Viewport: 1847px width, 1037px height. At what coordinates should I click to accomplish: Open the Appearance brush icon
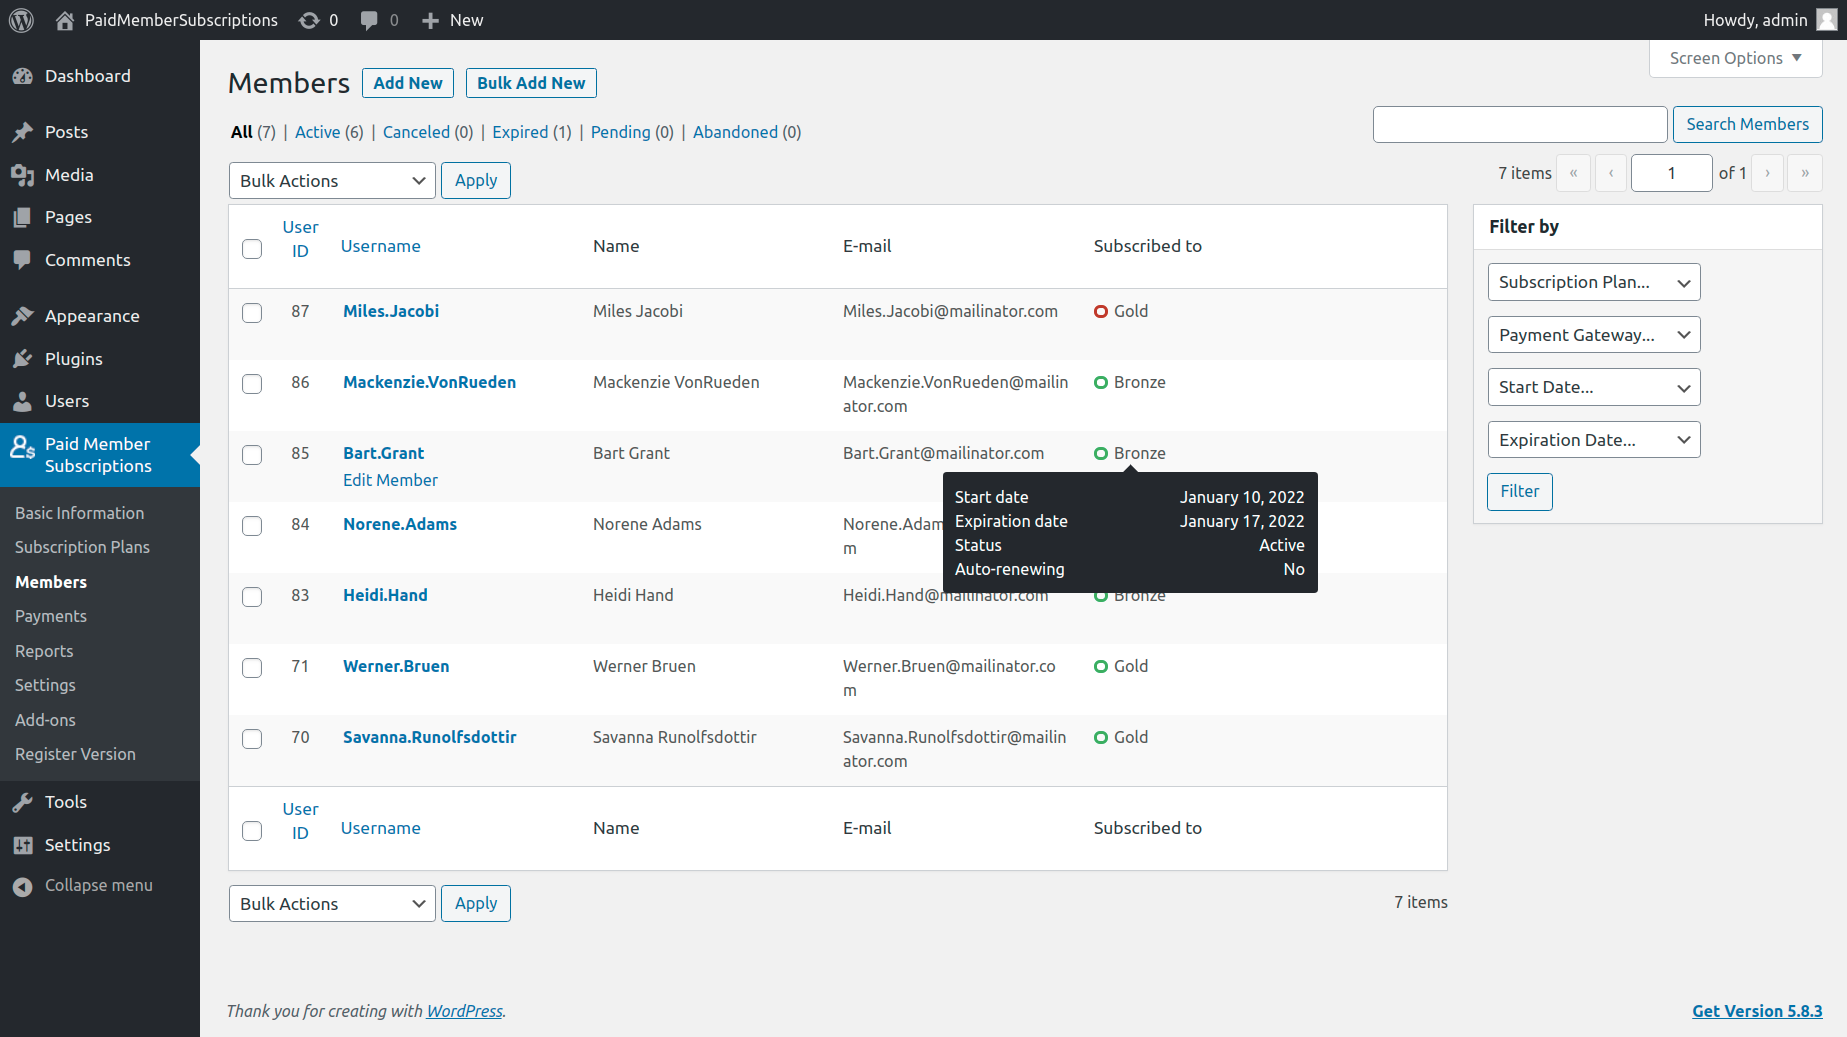pyautogui.click(x=23, y=316)
